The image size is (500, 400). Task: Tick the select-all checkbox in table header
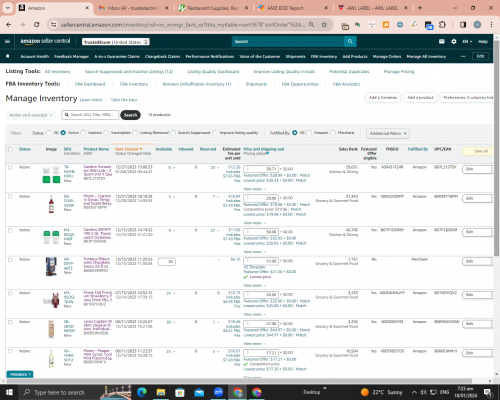[x=10, y=149]
